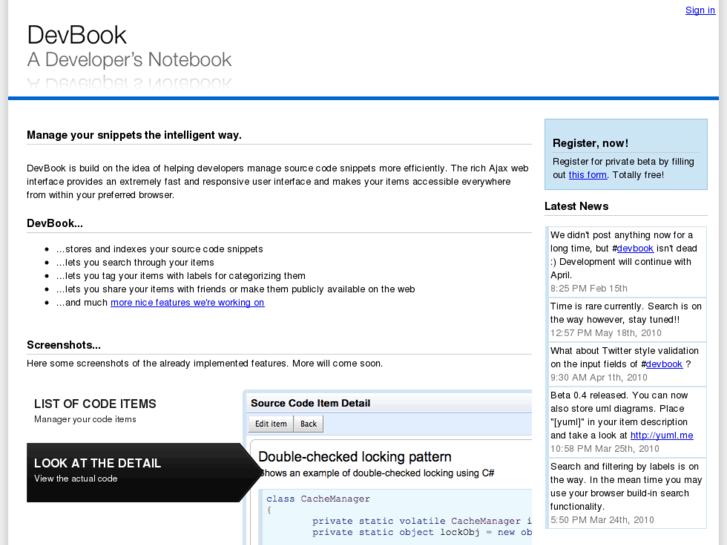Click the Sign in link
The width and height of the screenshot is (727, 545).
tap(700, 10)
